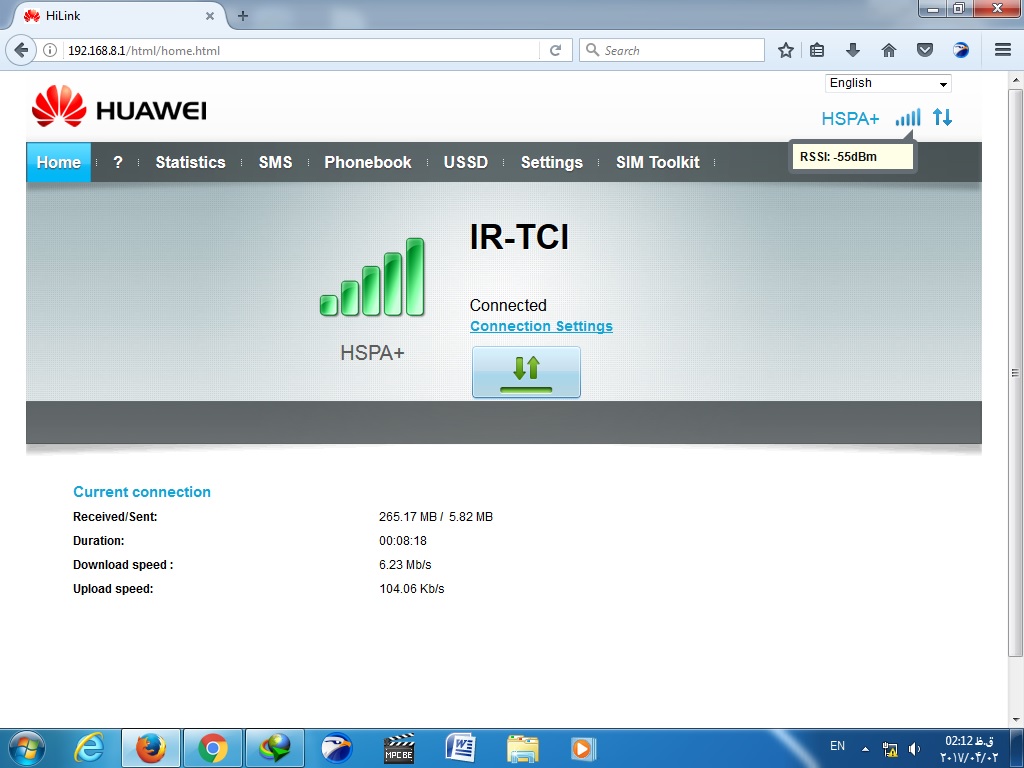1024x768 pixels.
Task: Click the page vertical scrollbar
Action: 1015,372
